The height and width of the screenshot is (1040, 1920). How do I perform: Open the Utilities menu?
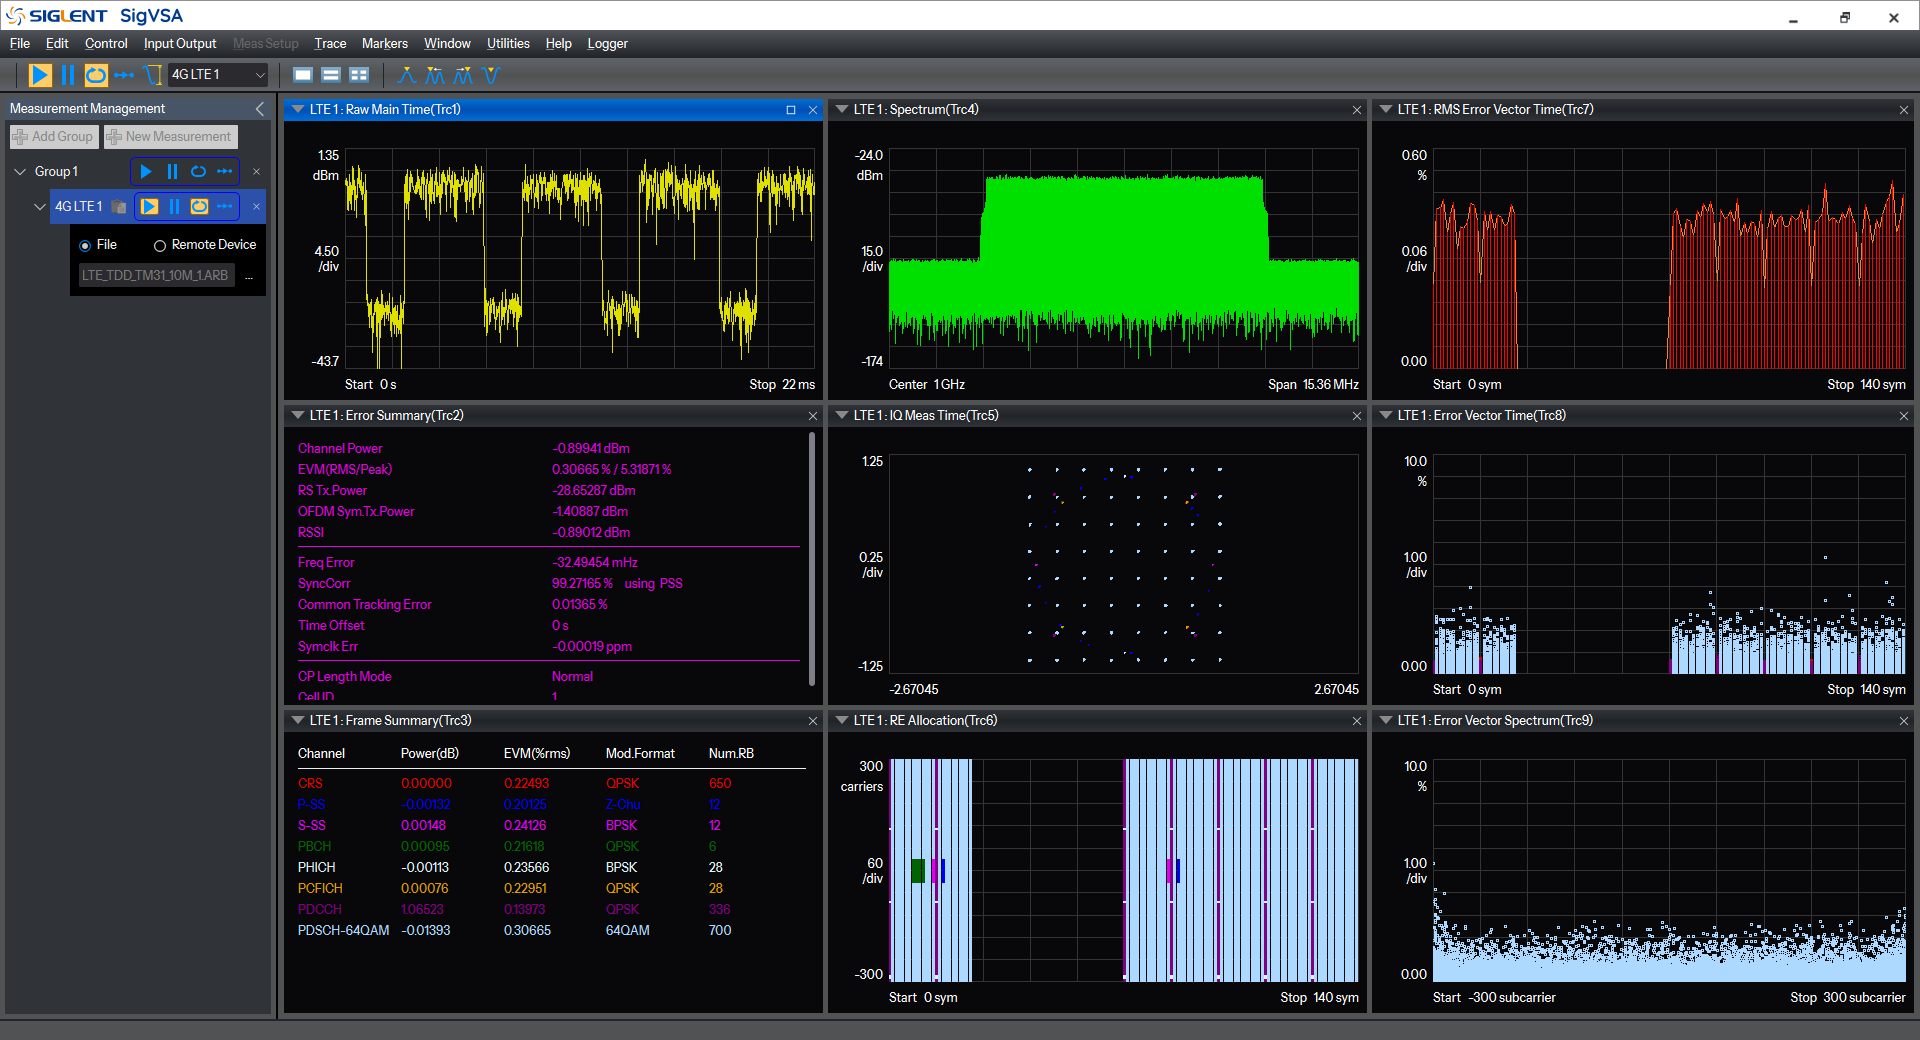click(x=508, y=44)
